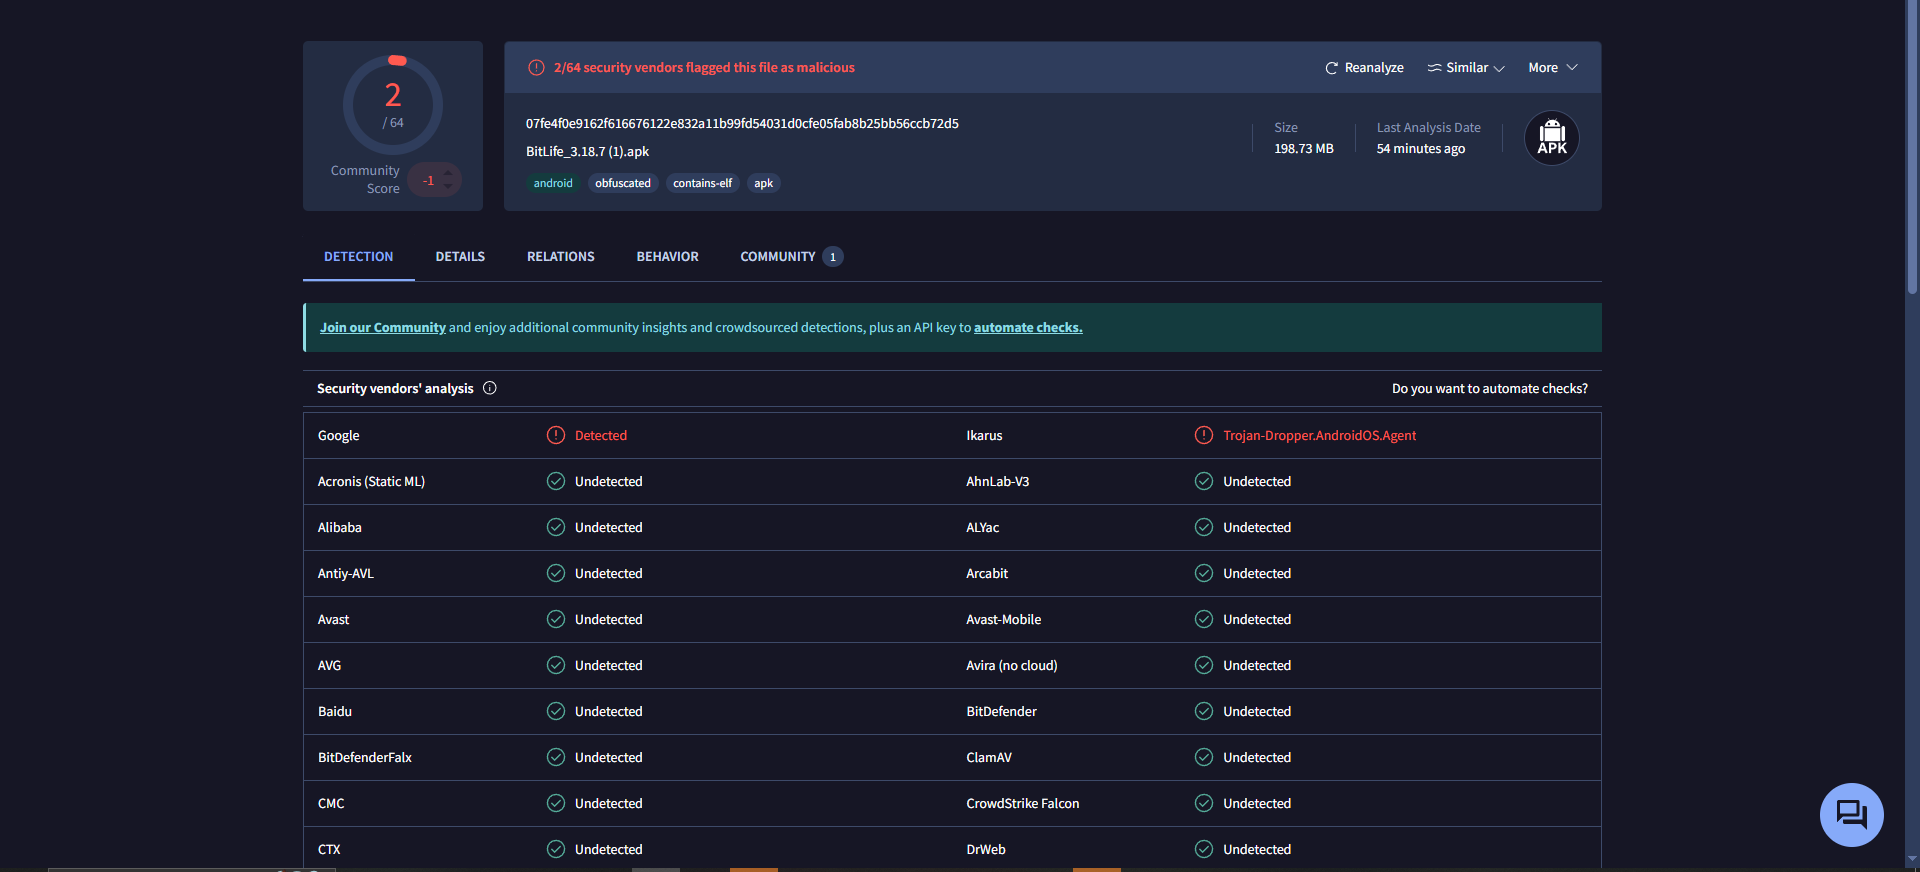Click the check icon in the Acronis row

click(556, 481)
